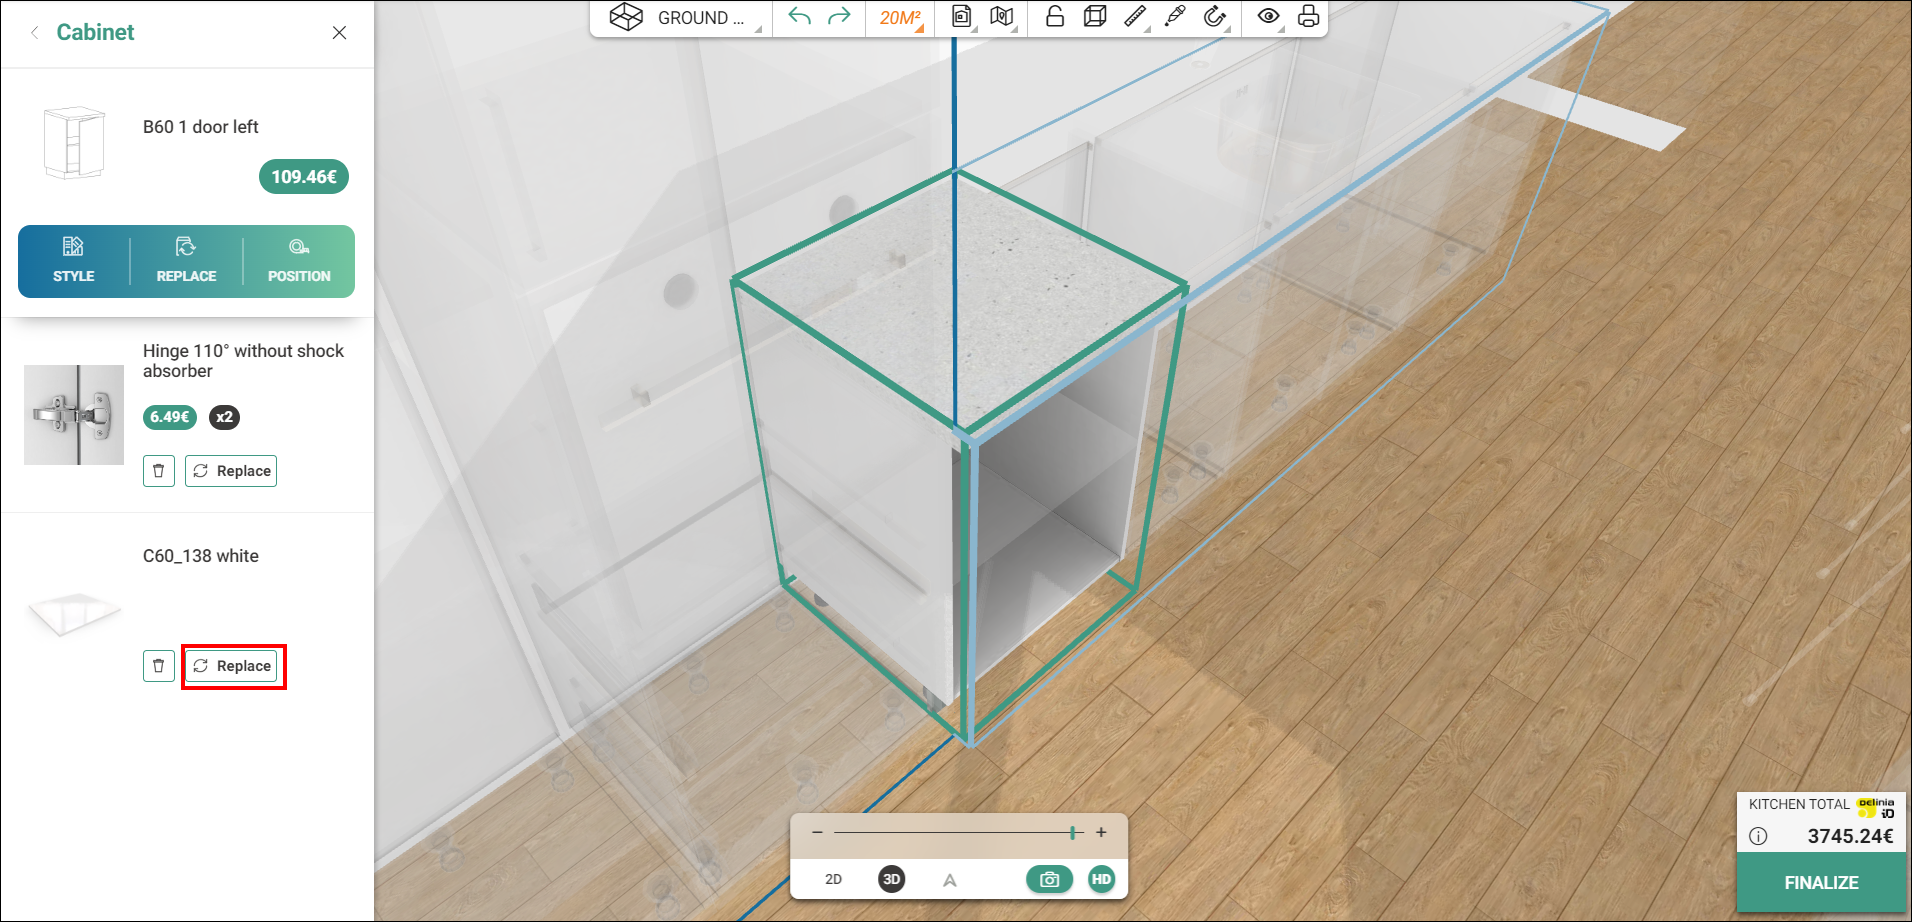Image resolution: width=1912 pixels, height=922 pixels.
Task: Click the Cabinet panel heading
Action: pyautogui.click(x=95, y=32)
